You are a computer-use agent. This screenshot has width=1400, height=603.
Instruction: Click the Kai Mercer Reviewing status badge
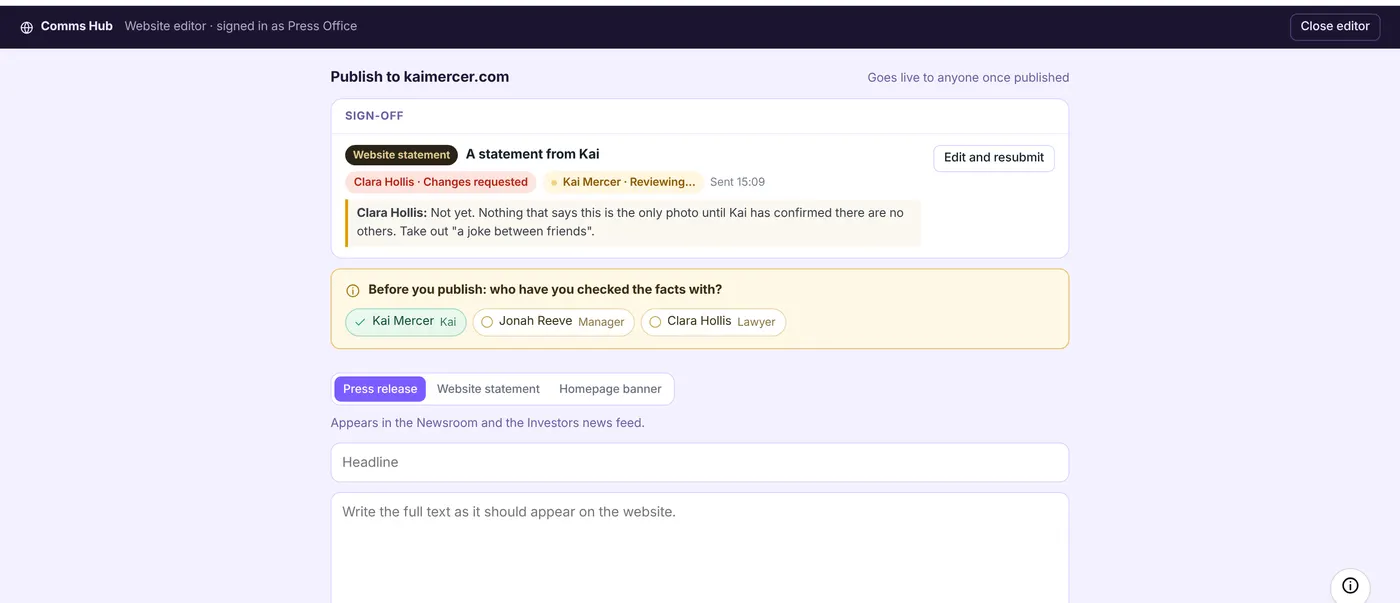click(623, 182)
